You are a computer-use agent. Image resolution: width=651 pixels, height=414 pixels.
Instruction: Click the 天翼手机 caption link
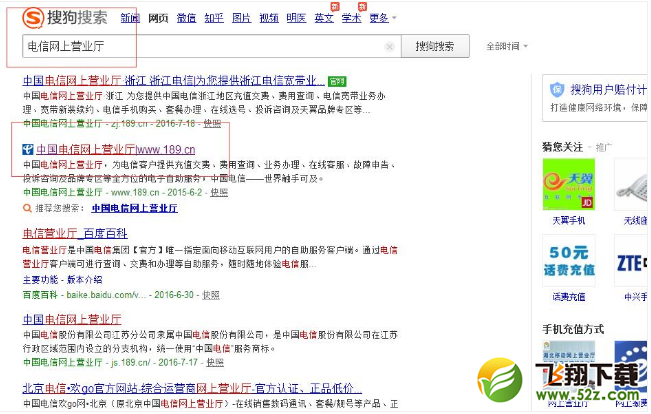point(568,220)
